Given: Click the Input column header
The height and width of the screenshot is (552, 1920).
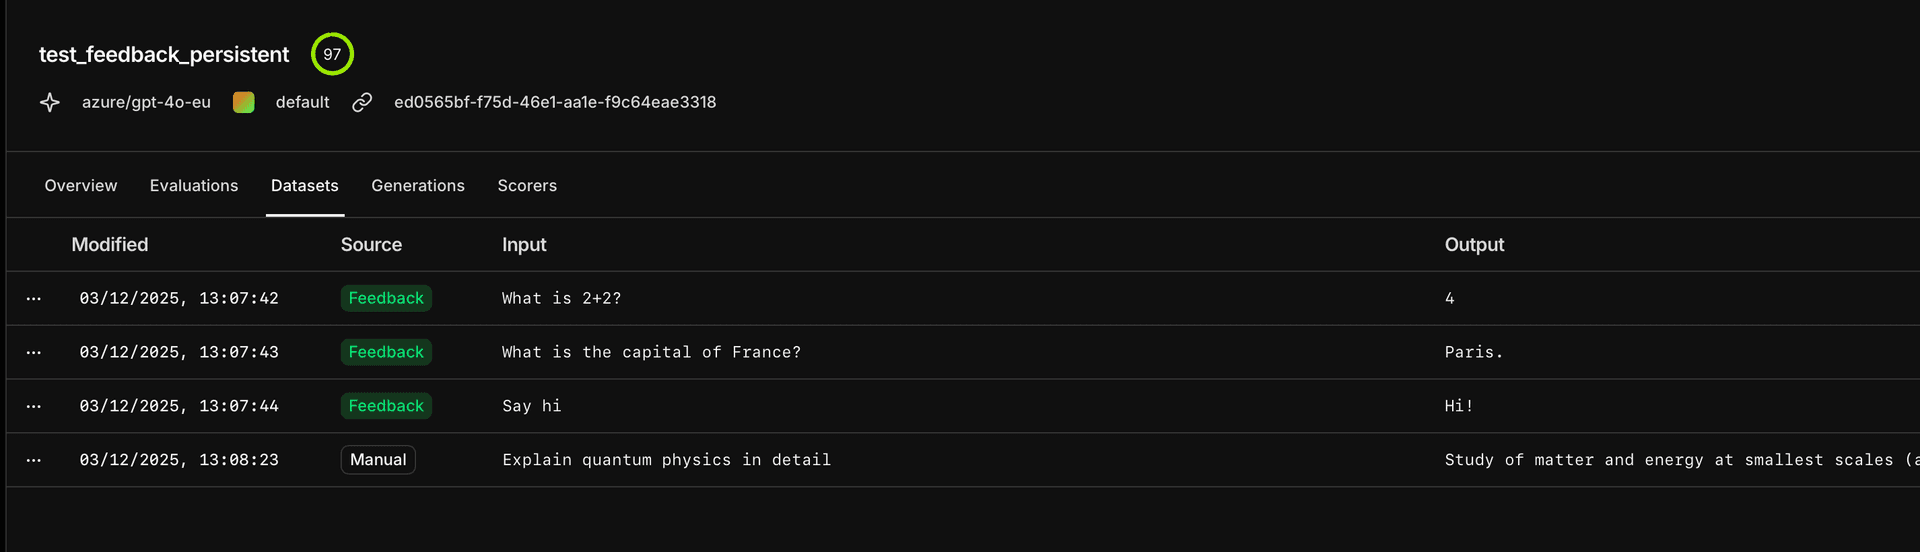Looking at the screenshot, I should point(524,245).
